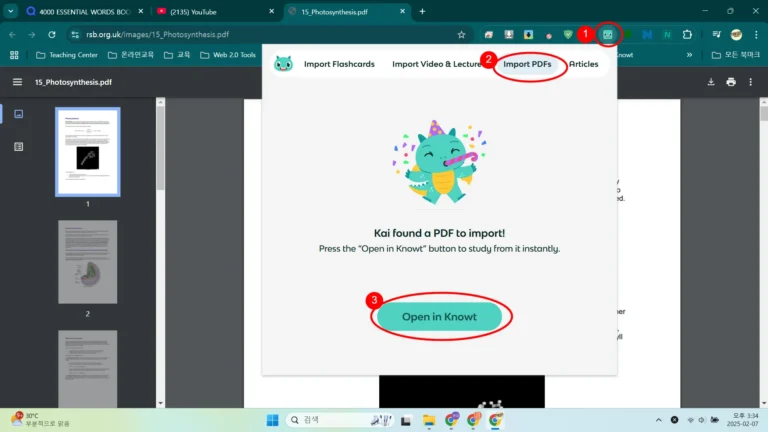Select the Articles tab in Knowt popup
Screen dimensions: 768x432
583,64
